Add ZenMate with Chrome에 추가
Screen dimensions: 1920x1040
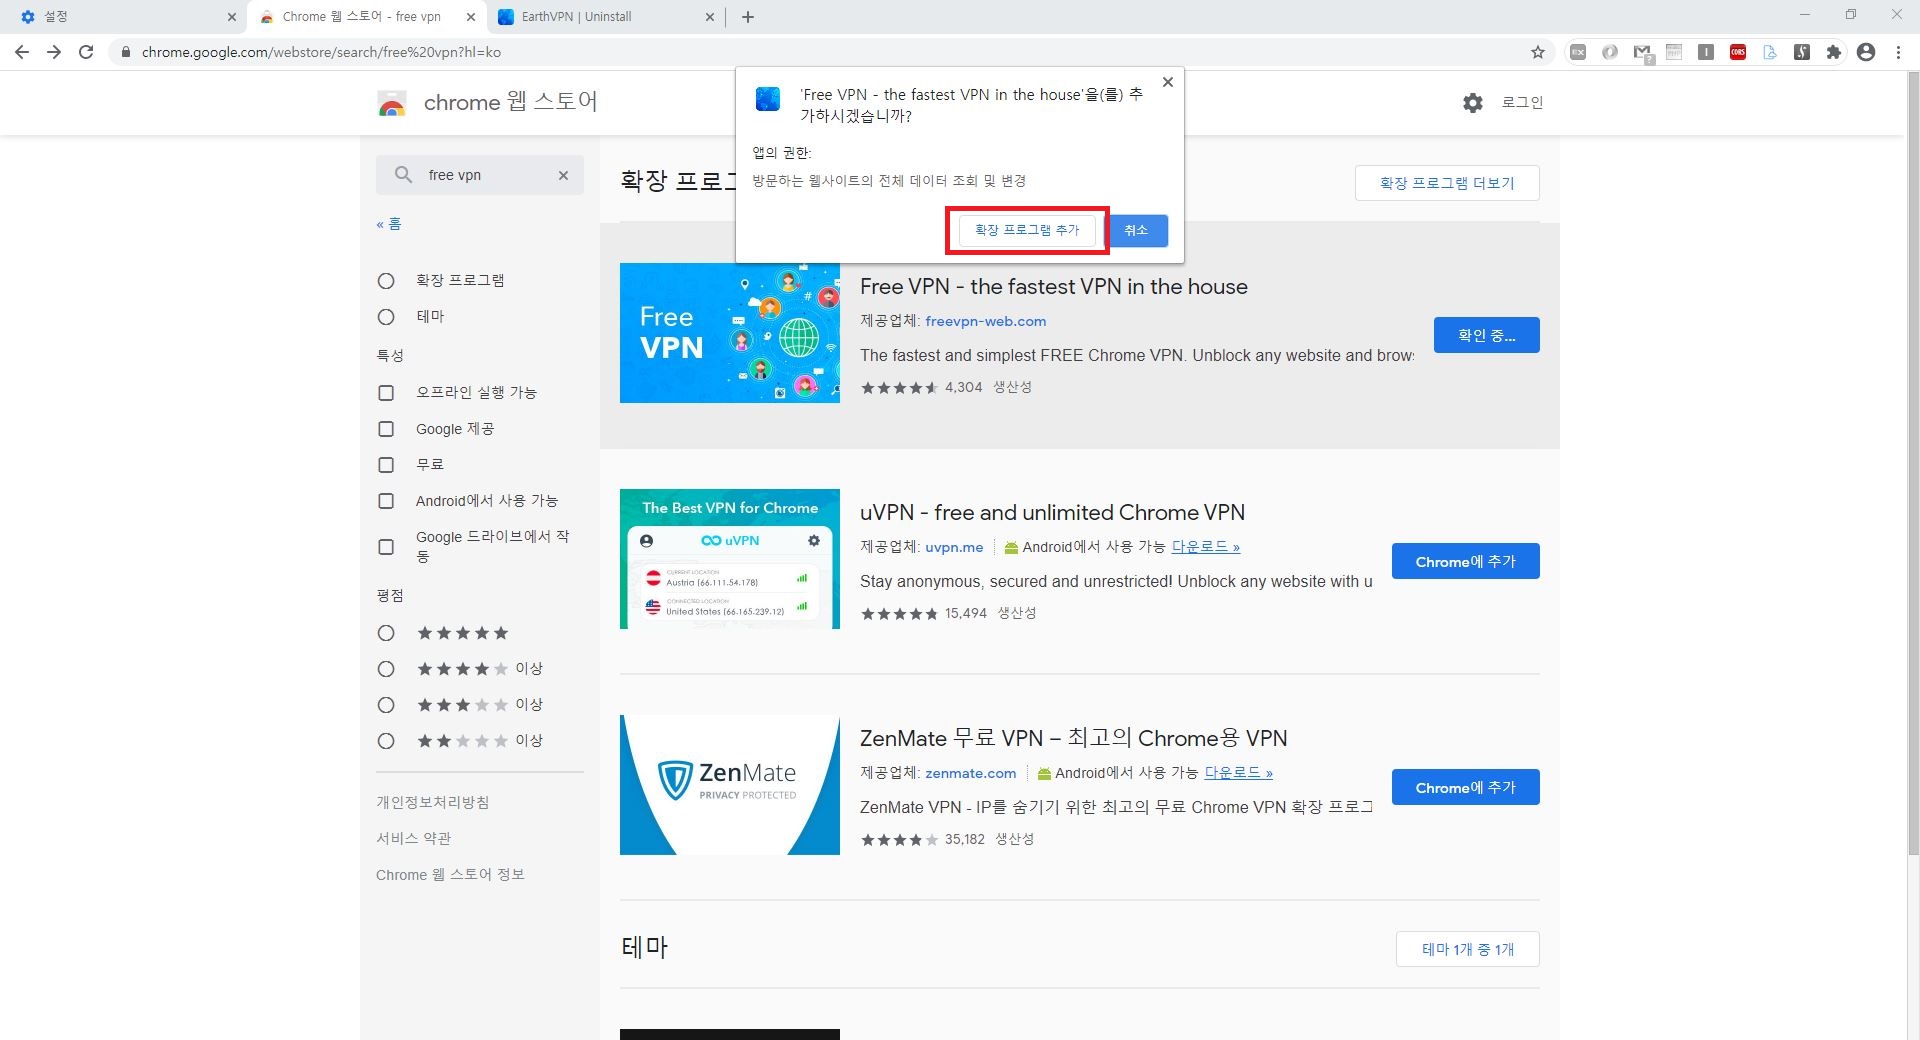point(1465,787)
